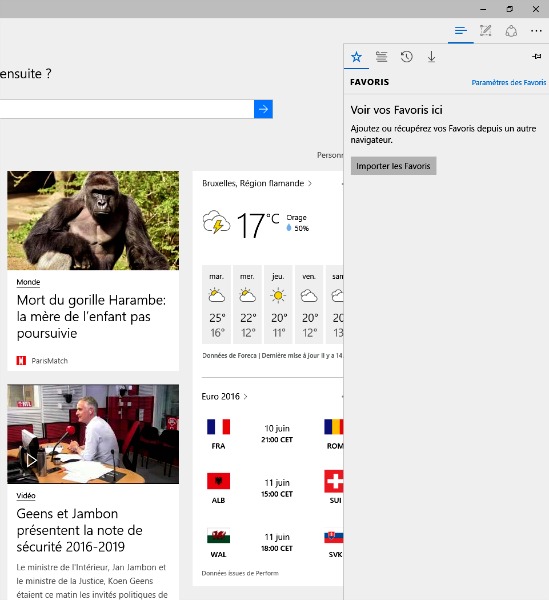The image size is (549, 600).
Task: Open the Hub panel icon
Action: [461, 31]
